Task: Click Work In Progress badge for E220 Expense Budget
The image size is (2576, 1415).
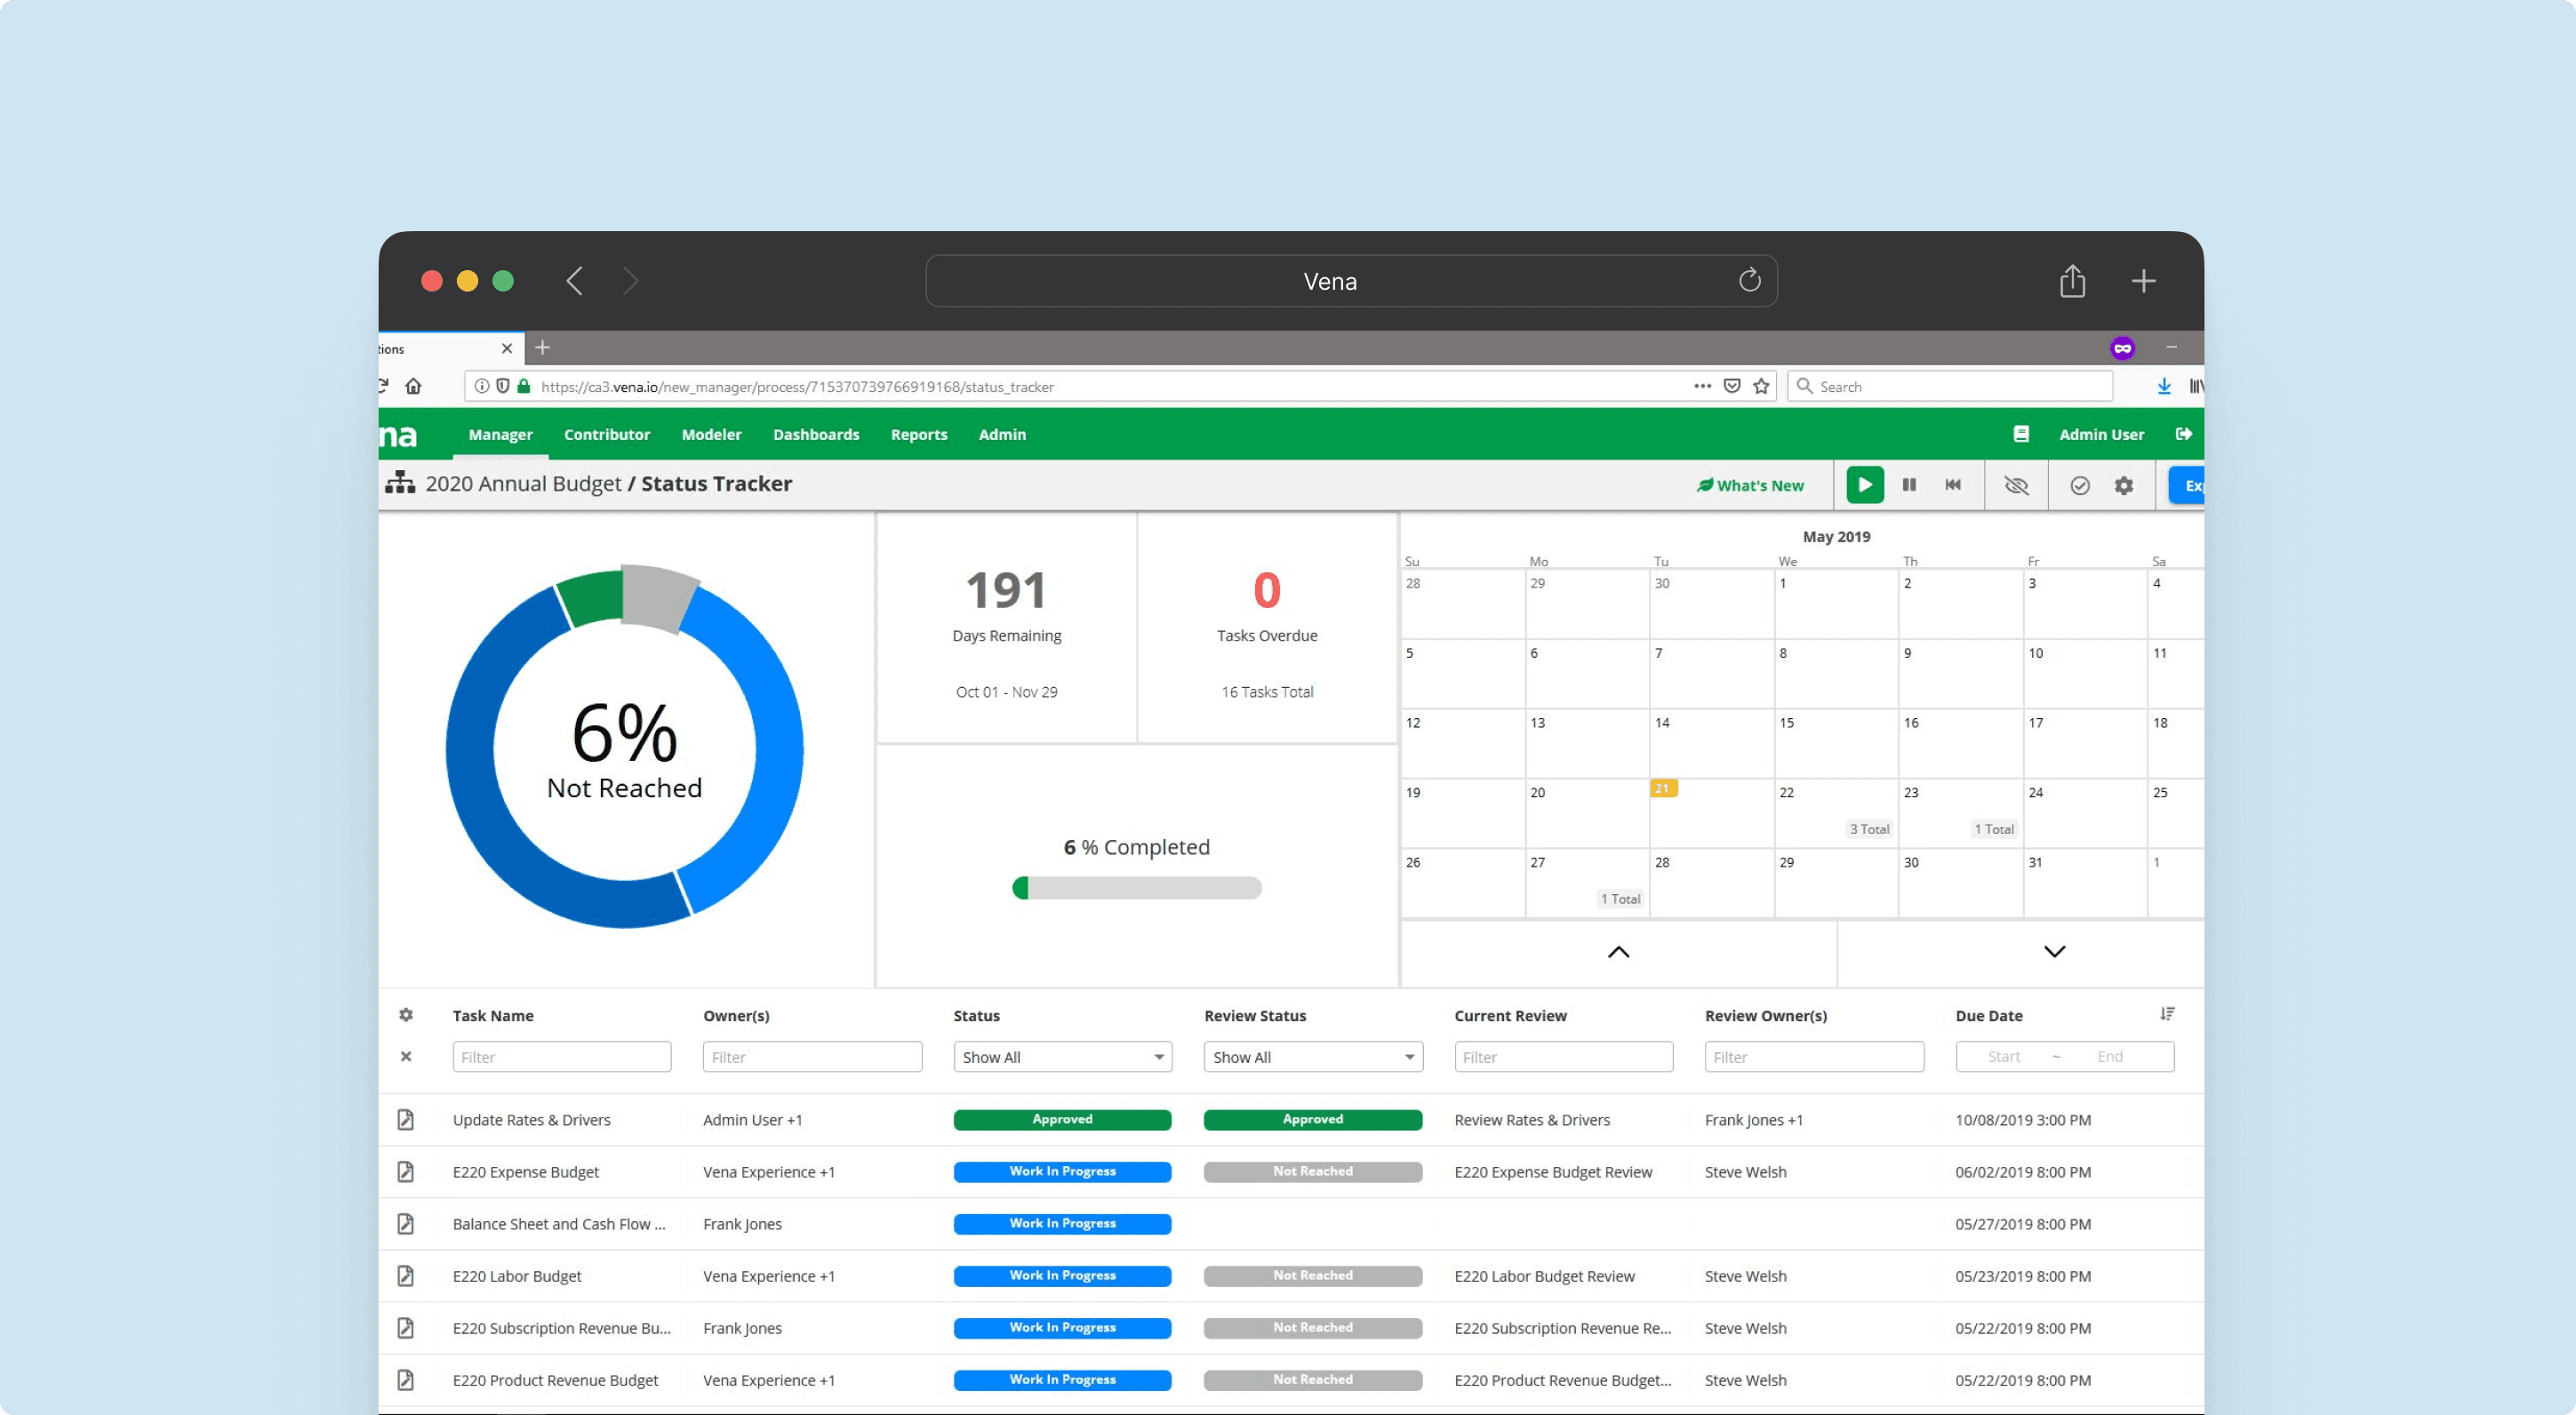Action: click(x=1062, y=1172)
